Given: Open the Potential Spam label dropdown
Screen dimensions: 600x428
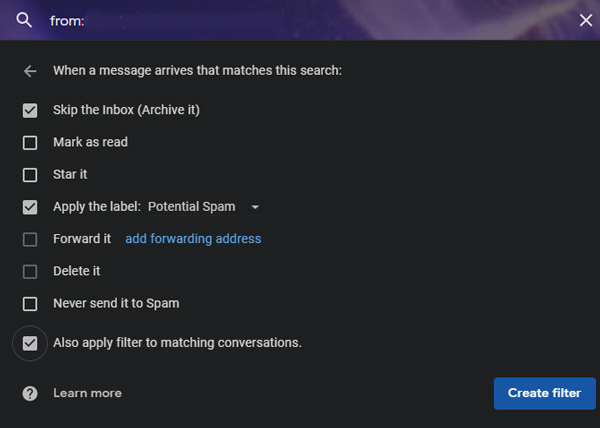Looking at the screenshot, I should point(205,207).
